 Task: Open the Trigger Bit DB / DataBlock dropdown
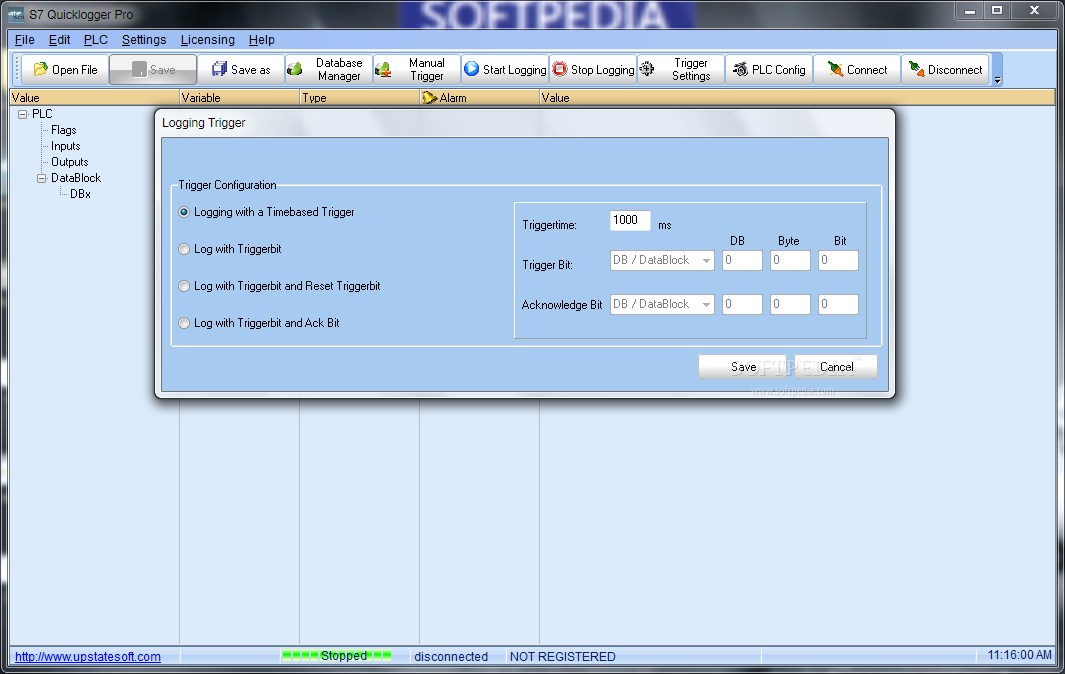click(662, 260)
